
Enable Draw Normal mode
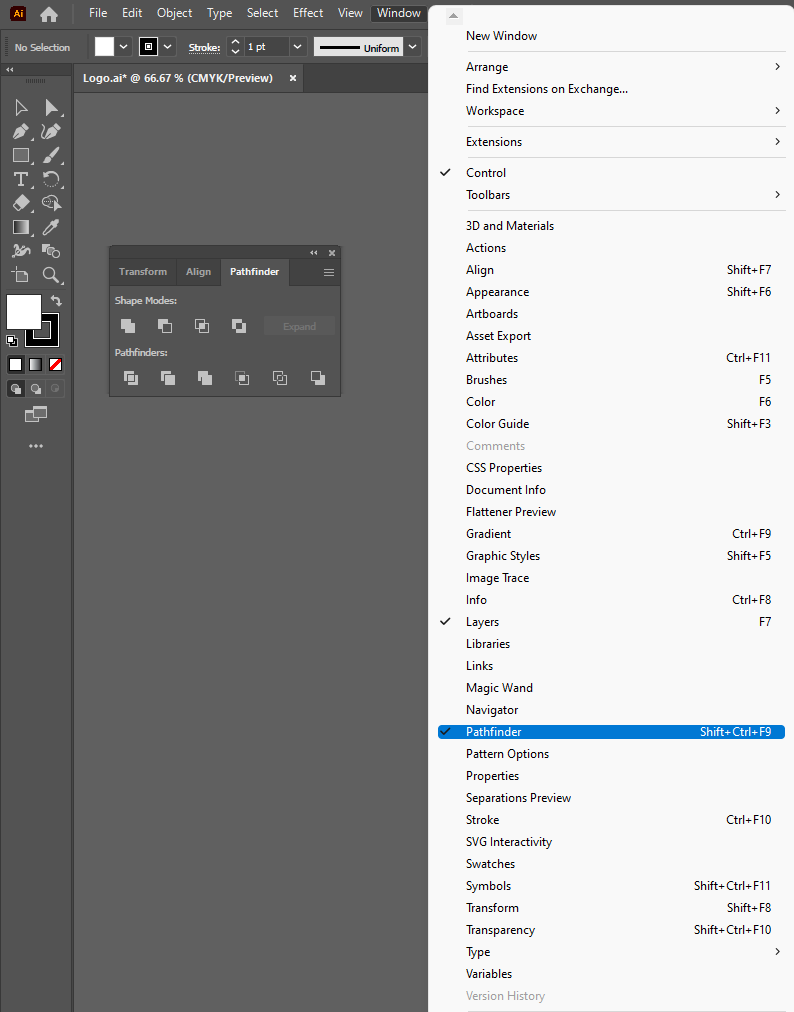[x=16, y=389]
